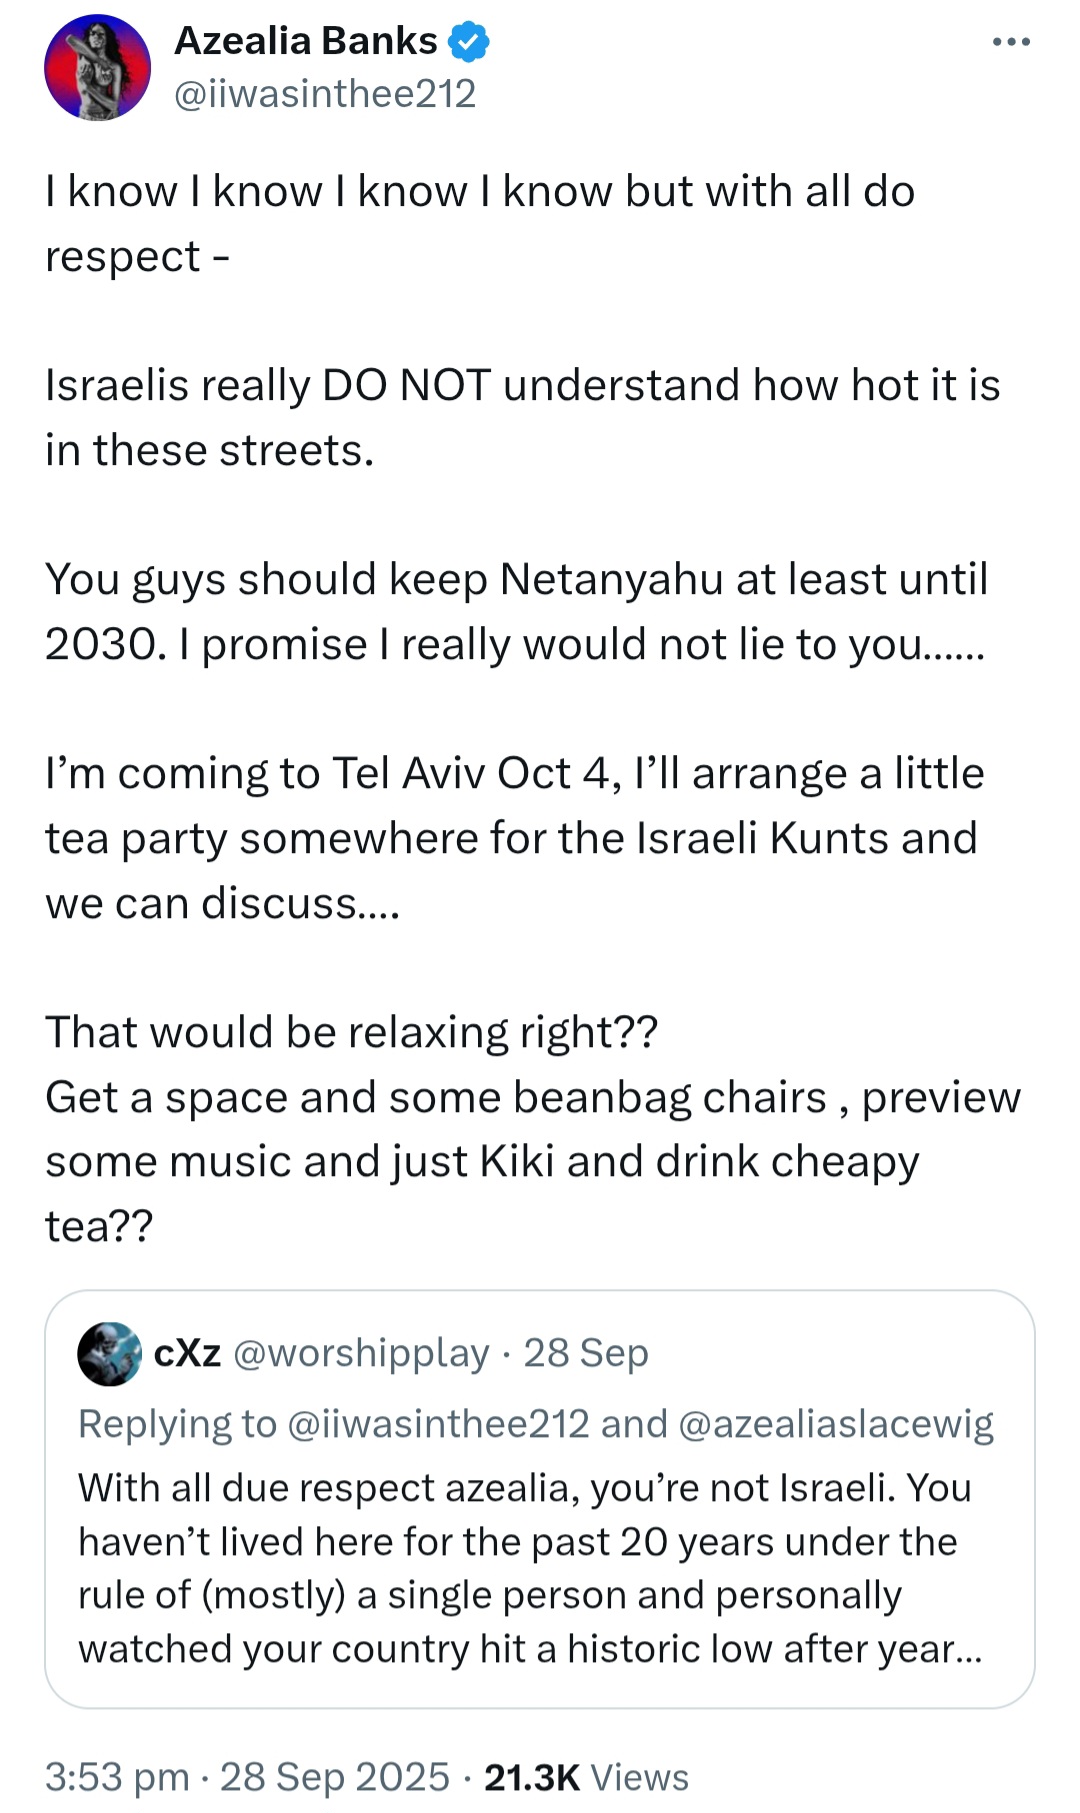View the 21.3K Views count
The image size is (1080, 1813).
pos(531,1776)
